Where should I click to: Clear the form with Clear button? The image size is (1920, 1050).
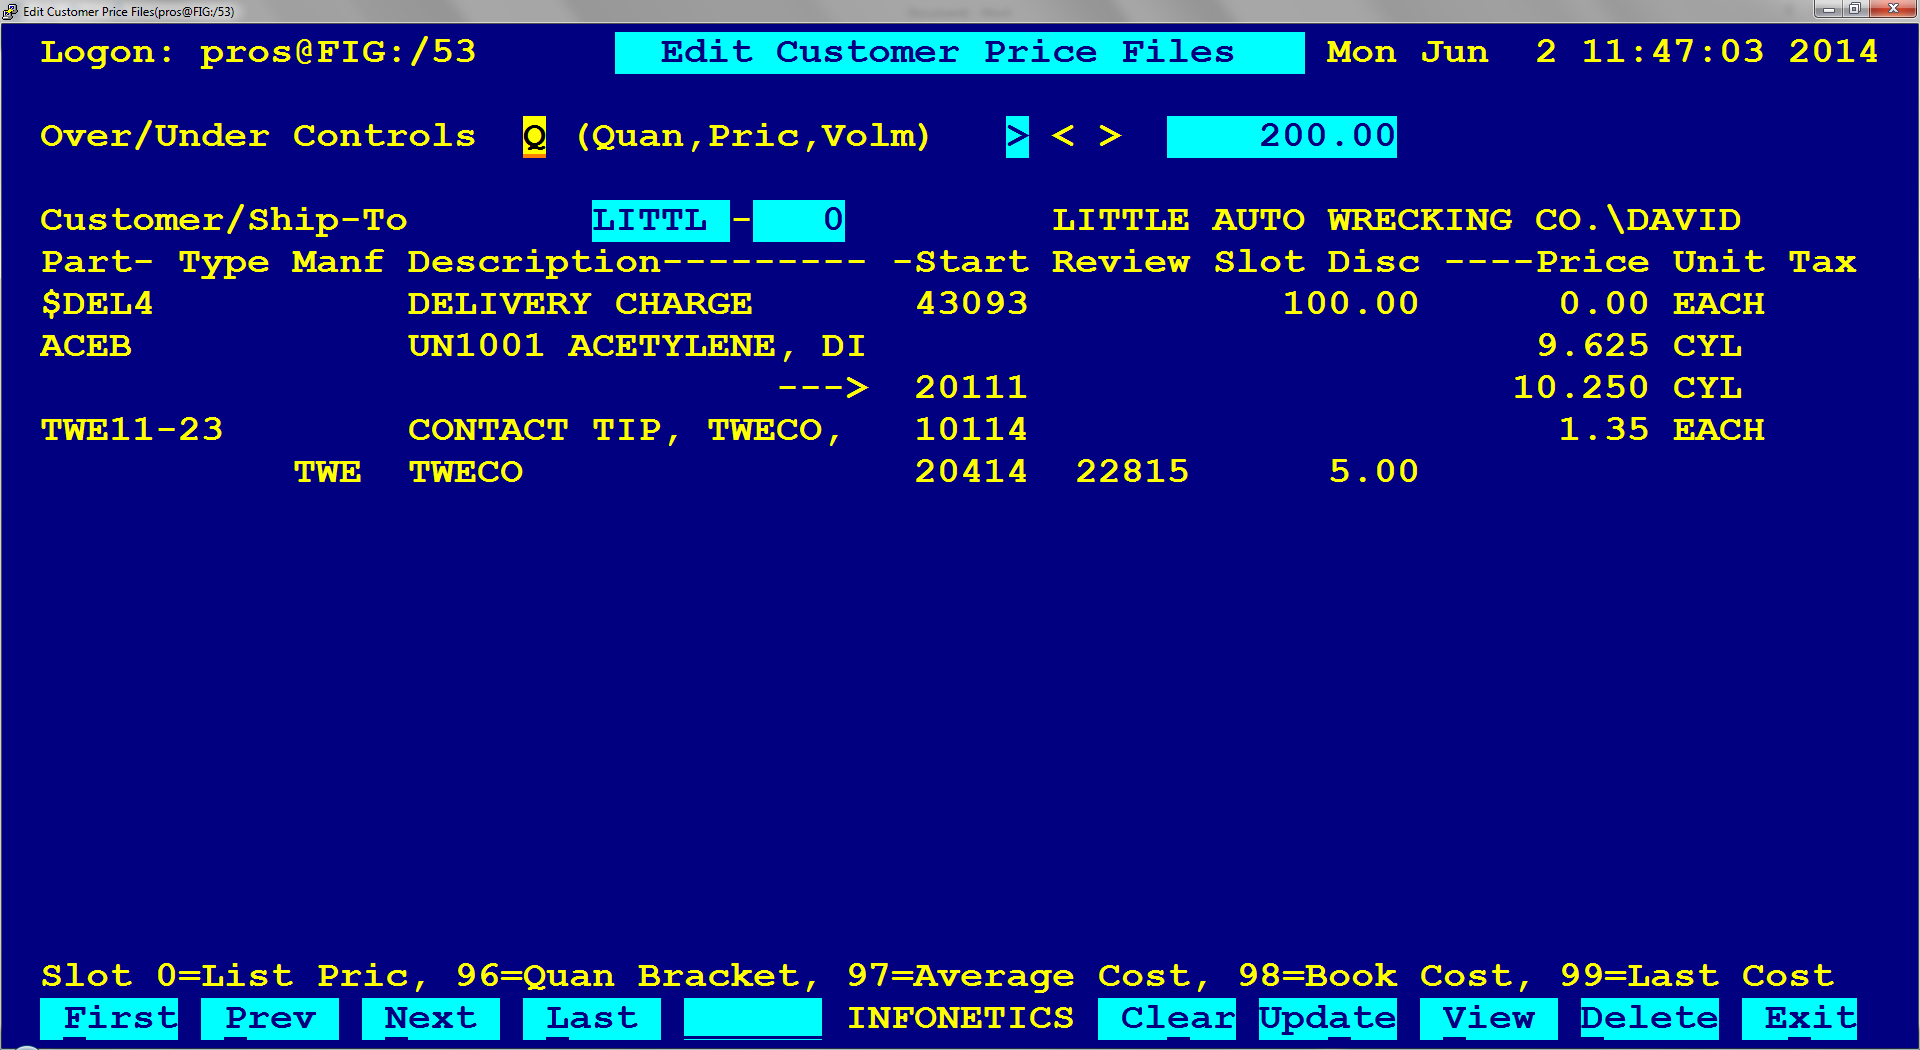1167,1018
